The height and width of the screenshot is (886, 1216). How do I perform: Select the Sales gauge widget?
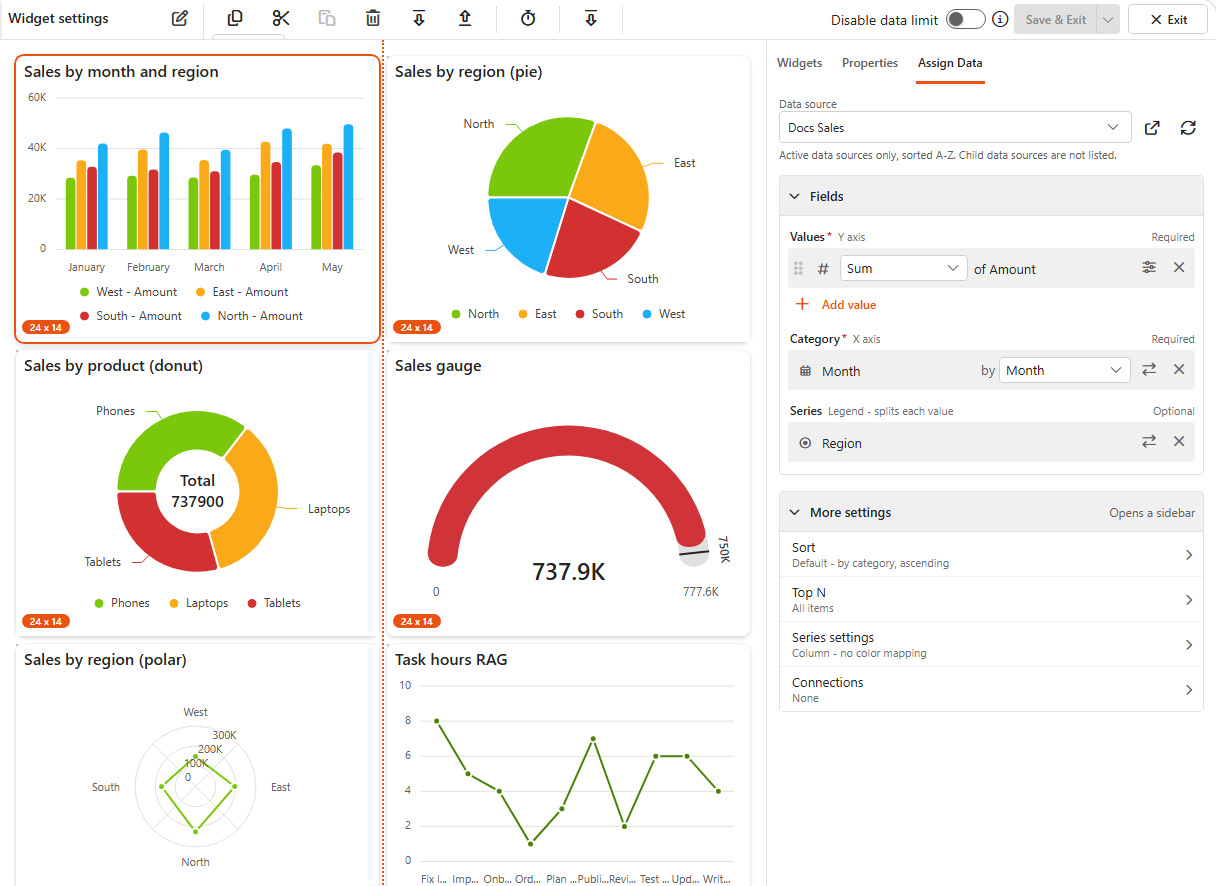(x=568, y=493)
